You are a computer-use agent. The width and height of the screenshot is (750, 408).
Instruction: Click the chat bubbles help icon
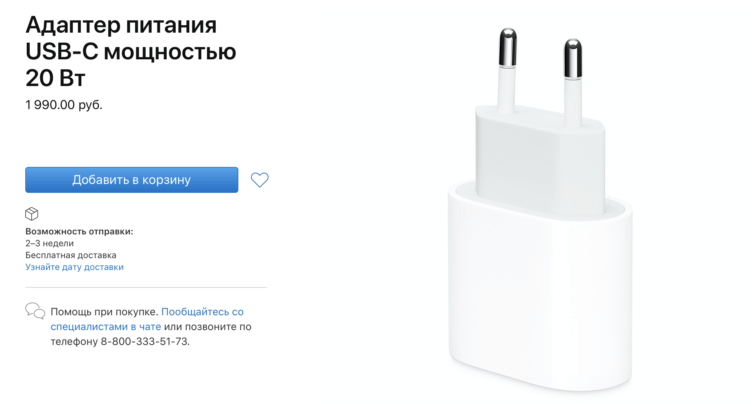pos(35,311)
